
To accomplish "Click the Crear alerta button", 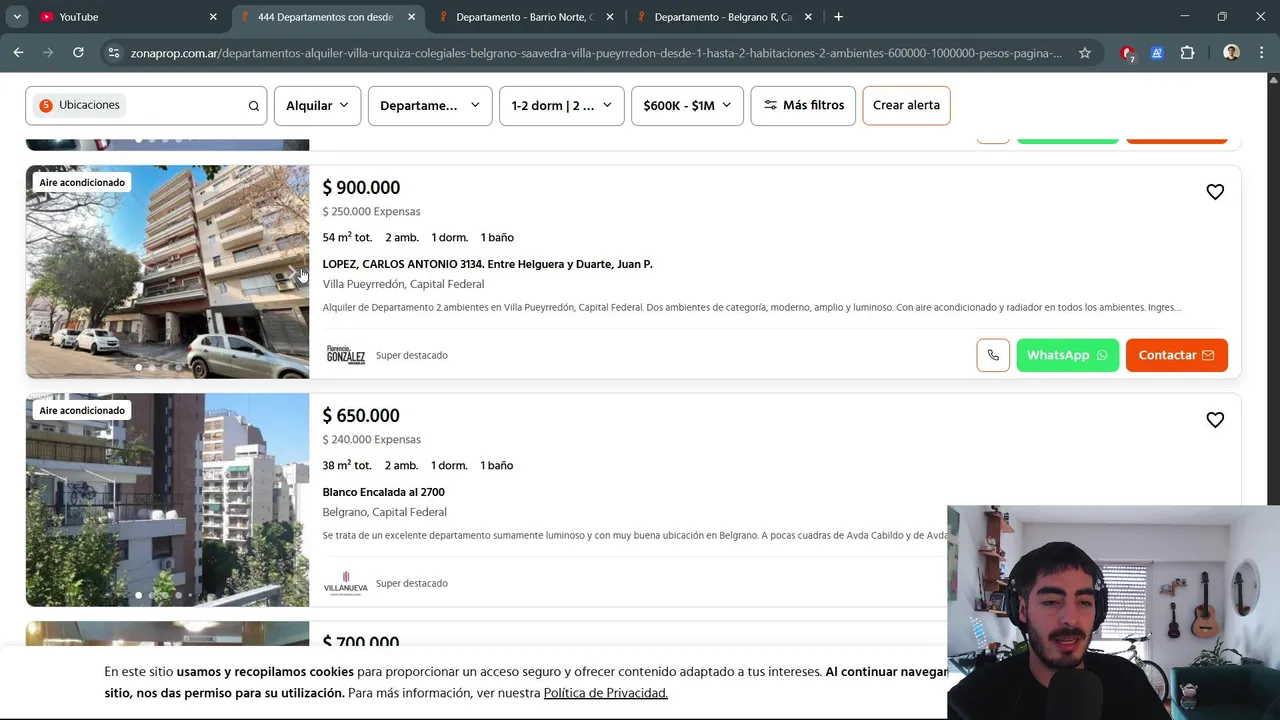I will point(906,105).
